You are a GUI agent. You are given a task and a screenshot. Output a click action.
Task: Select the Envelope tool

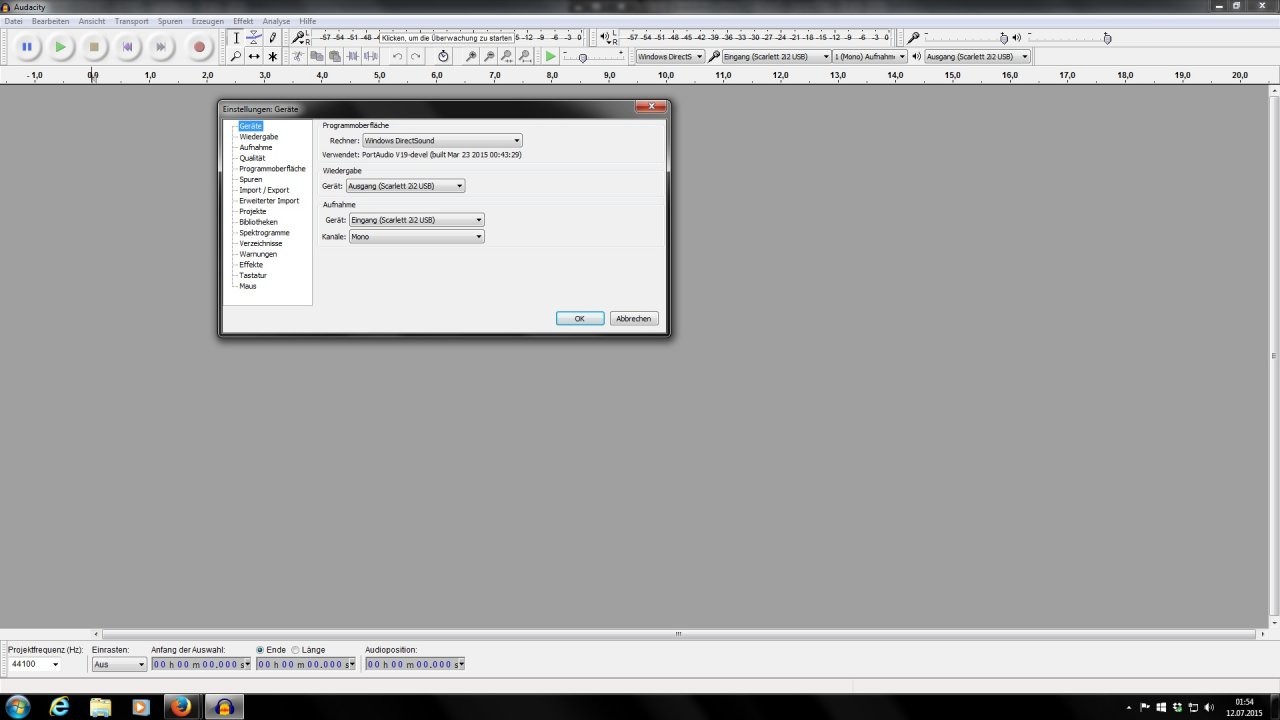click(254, 37)
